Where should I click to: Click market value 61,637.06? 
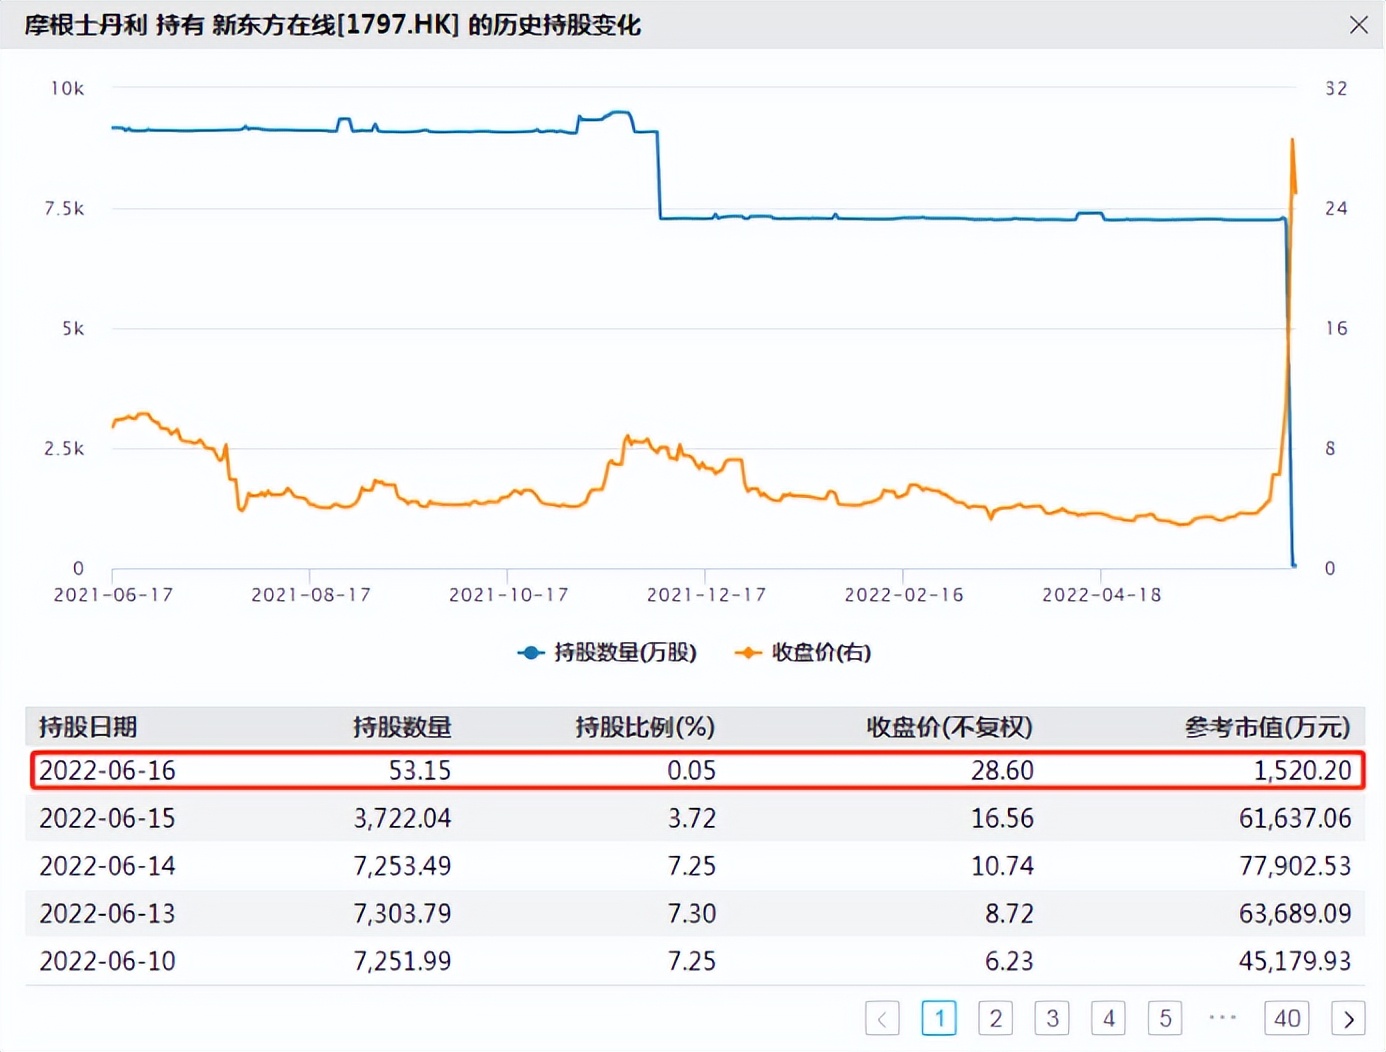point(1295,818)
